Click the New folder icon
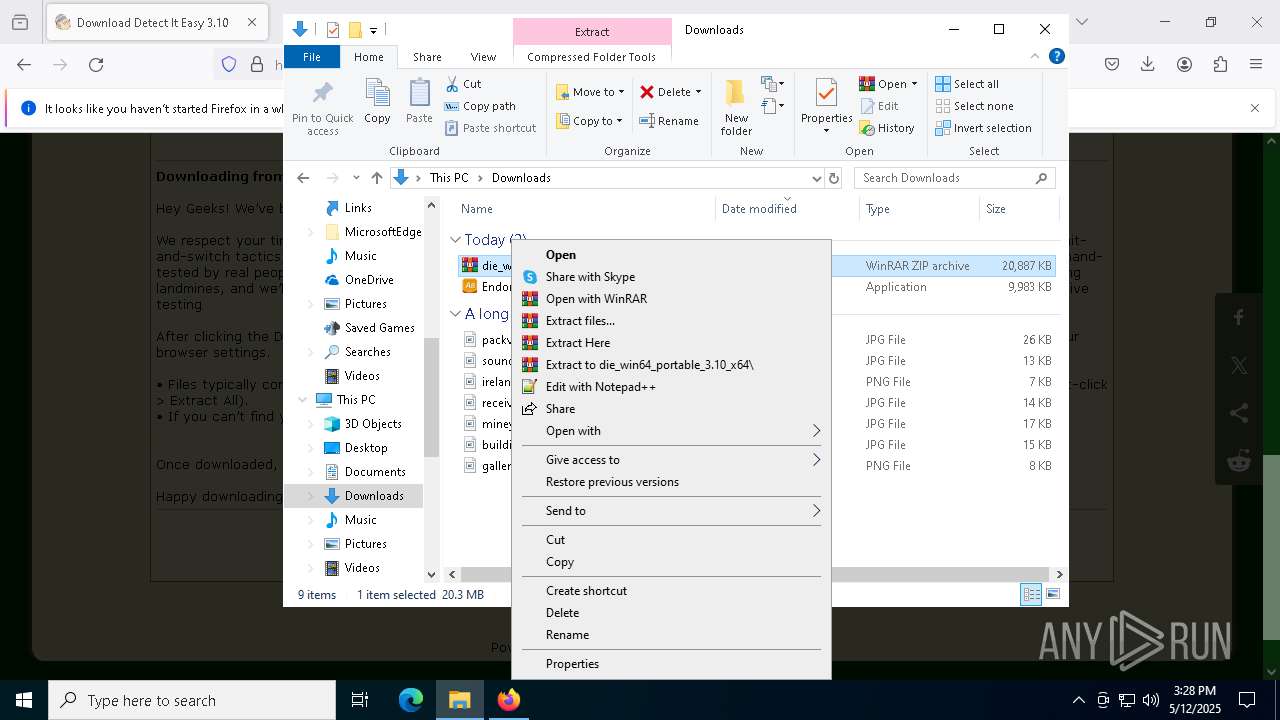Image resolution: width=1280 pixels, height=720 pixels. point(736,107)
